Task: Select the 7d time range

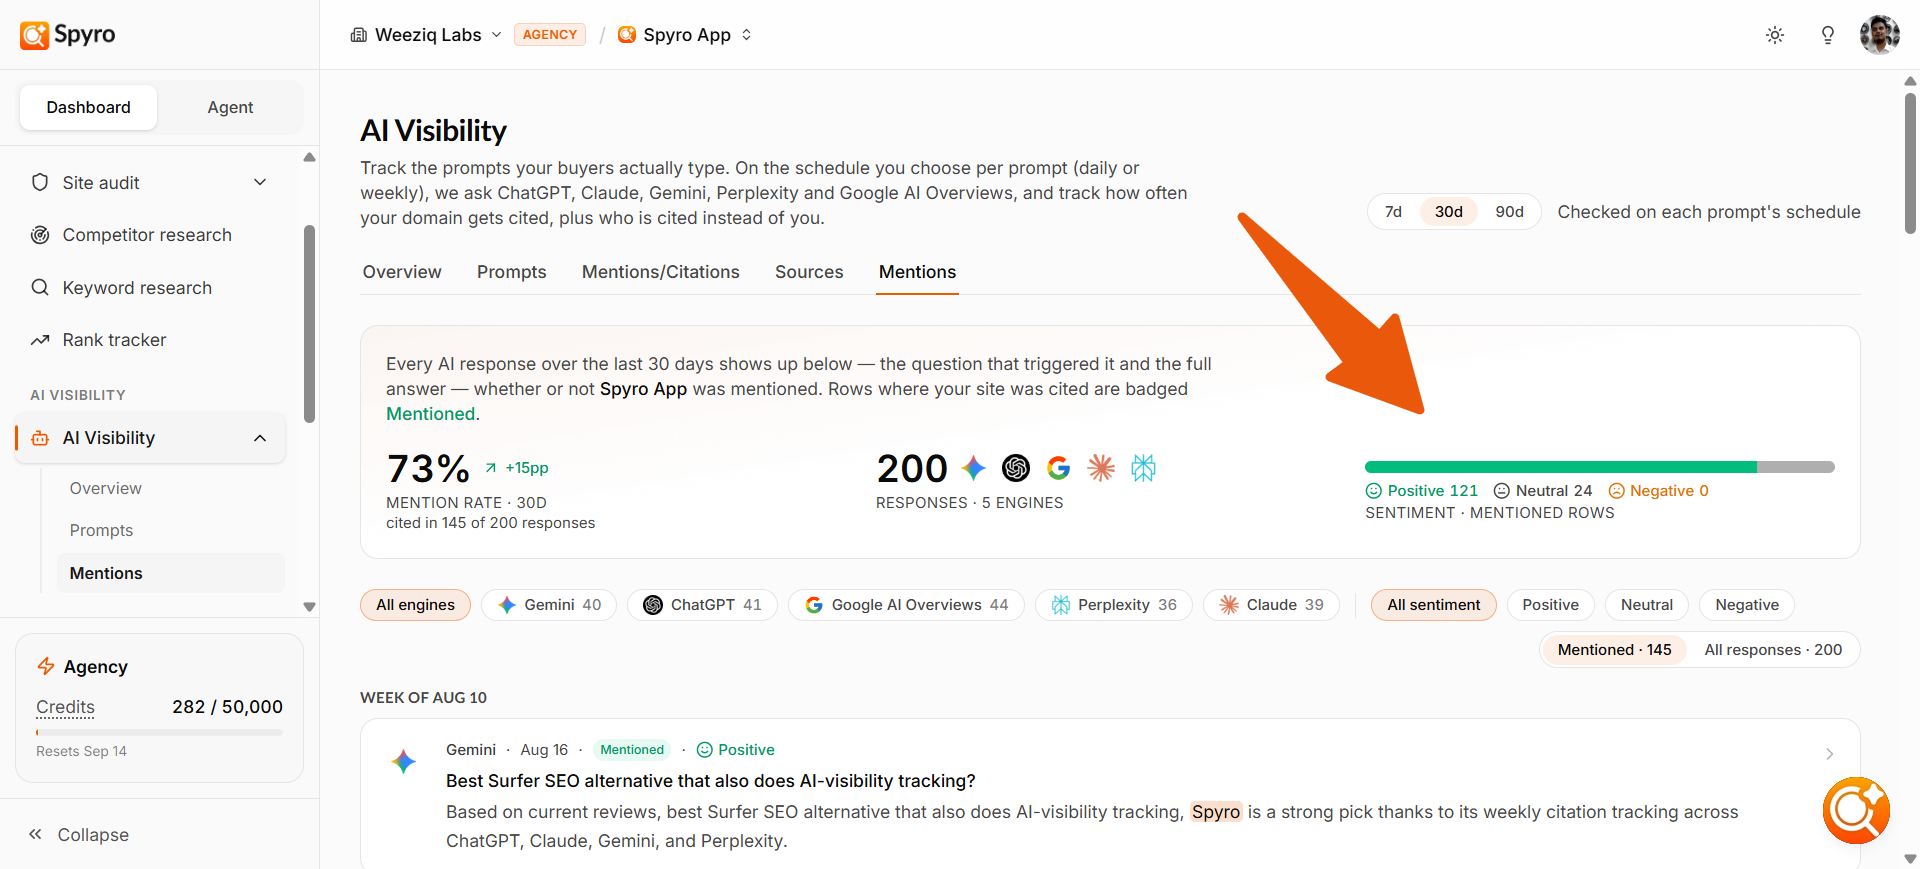Action: [x=1393, y=212]
